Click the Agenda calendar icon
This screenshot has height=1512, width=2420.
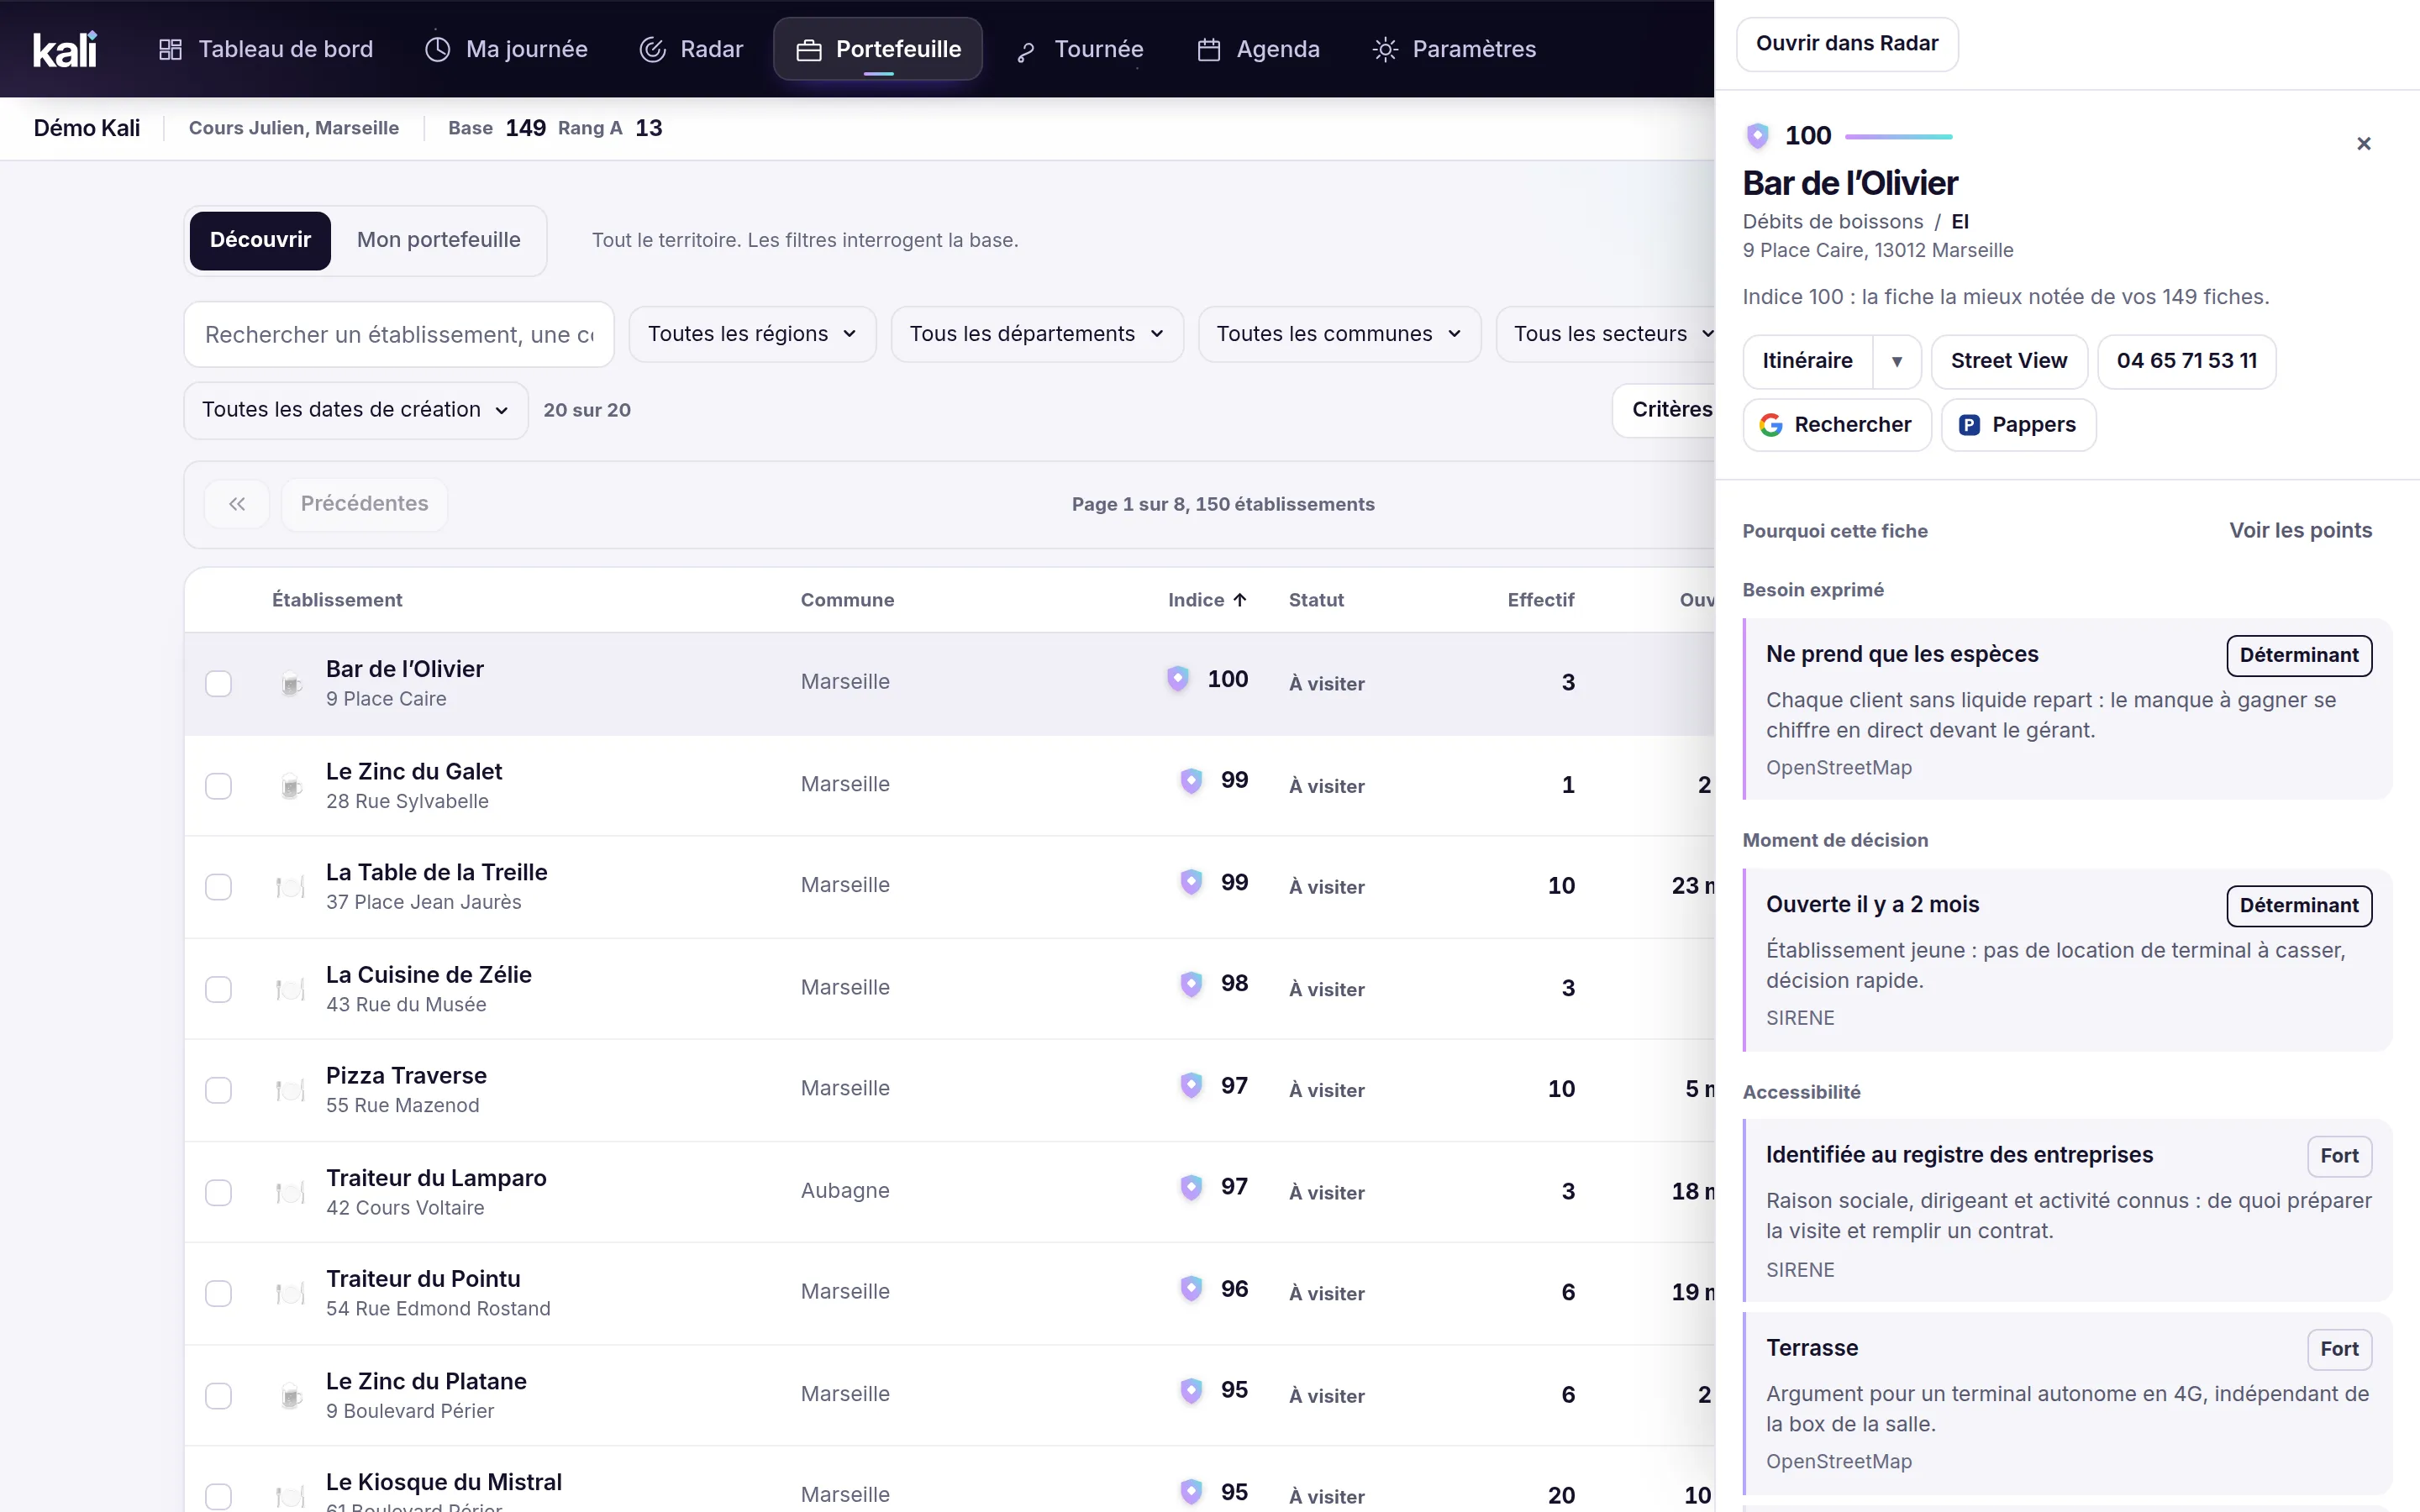pos(1209,49)
